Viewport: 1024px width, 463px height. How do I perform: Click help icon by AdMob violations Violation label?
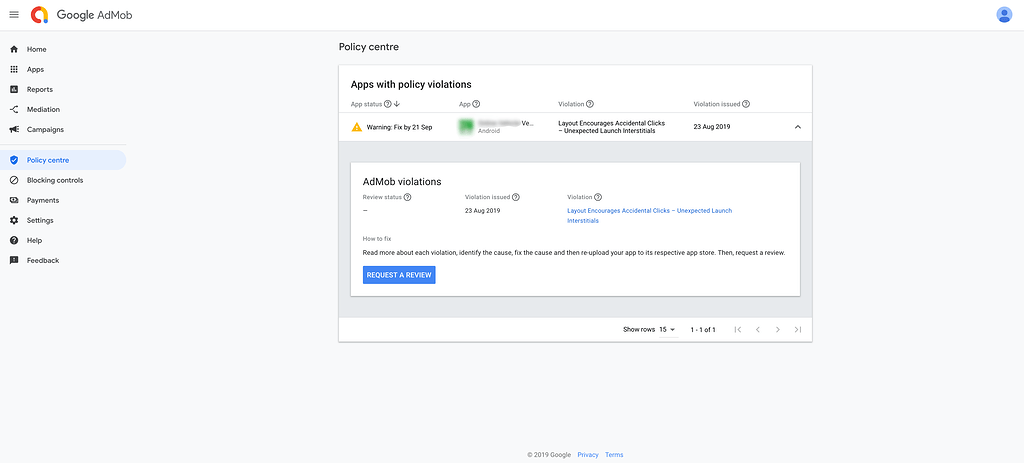pos(598,197)
